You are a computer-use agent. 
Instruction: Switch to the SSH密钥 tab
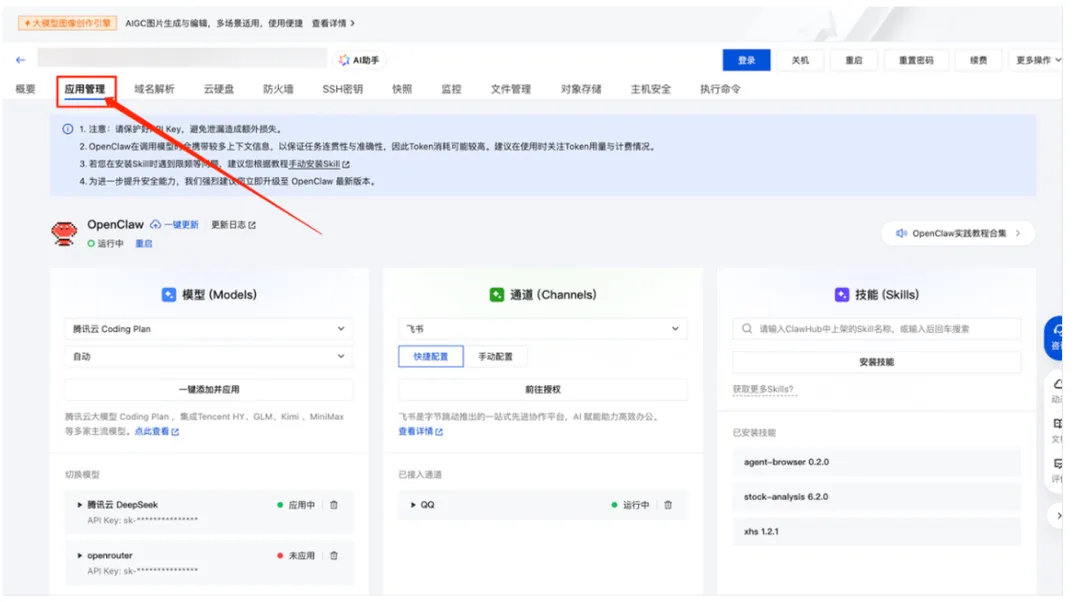(342, 89)
